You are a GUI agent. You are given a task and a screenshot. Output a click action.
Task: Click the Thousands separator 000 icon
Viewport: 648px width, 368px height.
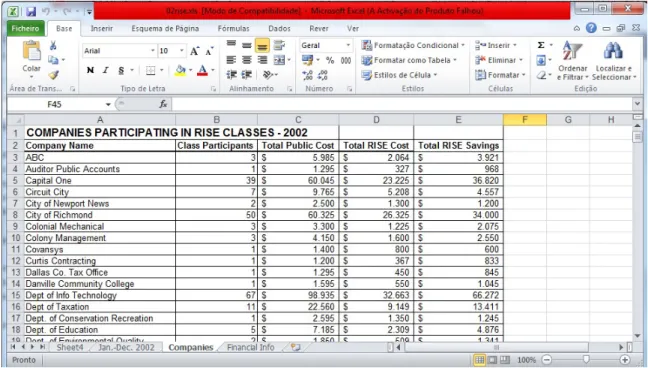(x=346, y=60)
